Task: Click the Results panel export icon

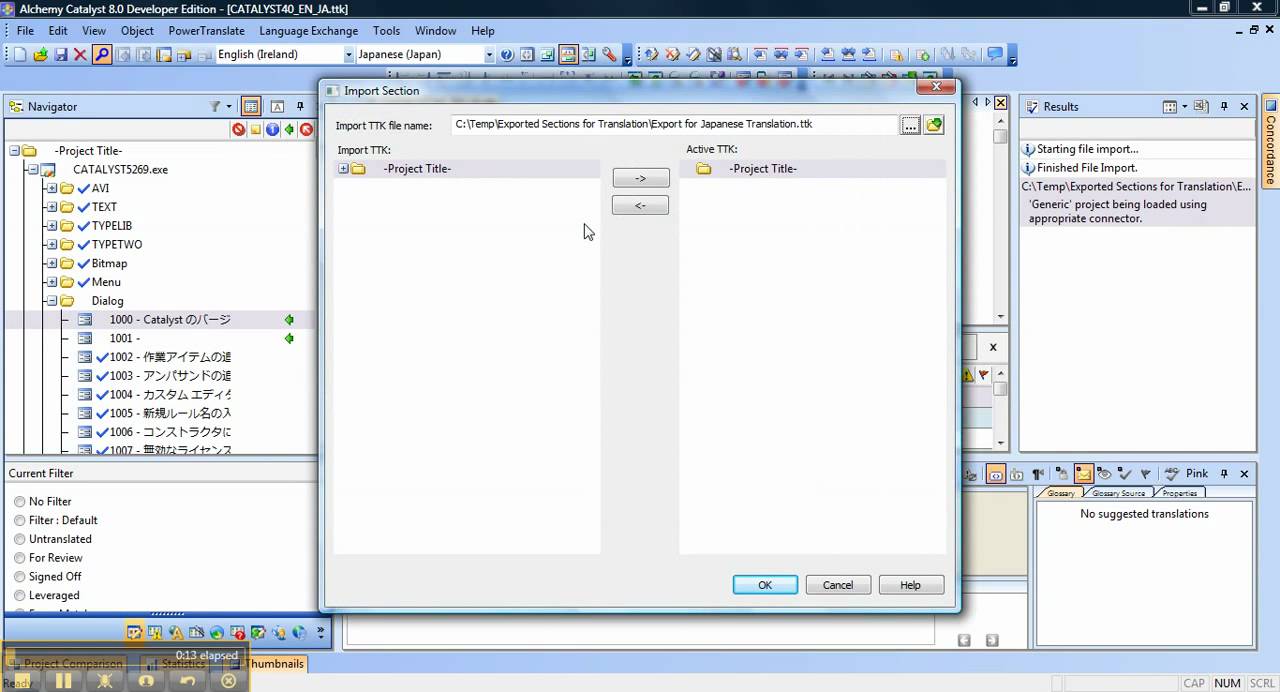Action: tap(1202, 107)
